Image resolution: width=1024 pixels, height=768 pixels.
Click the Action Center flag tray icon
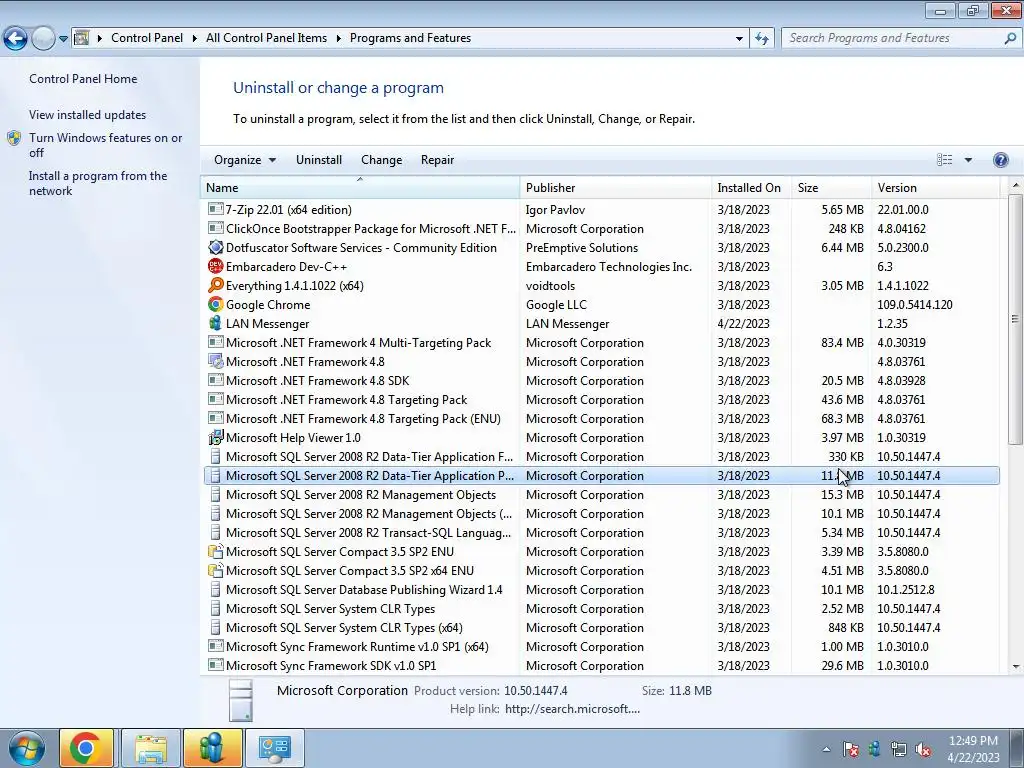[x=850, y=749]
